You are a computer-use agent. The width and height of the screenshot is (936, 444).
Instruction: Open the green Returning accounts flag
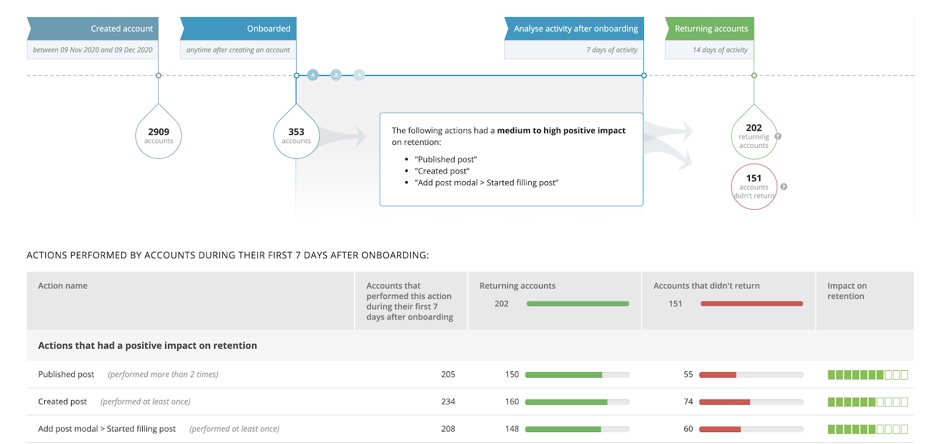[709, 29]
